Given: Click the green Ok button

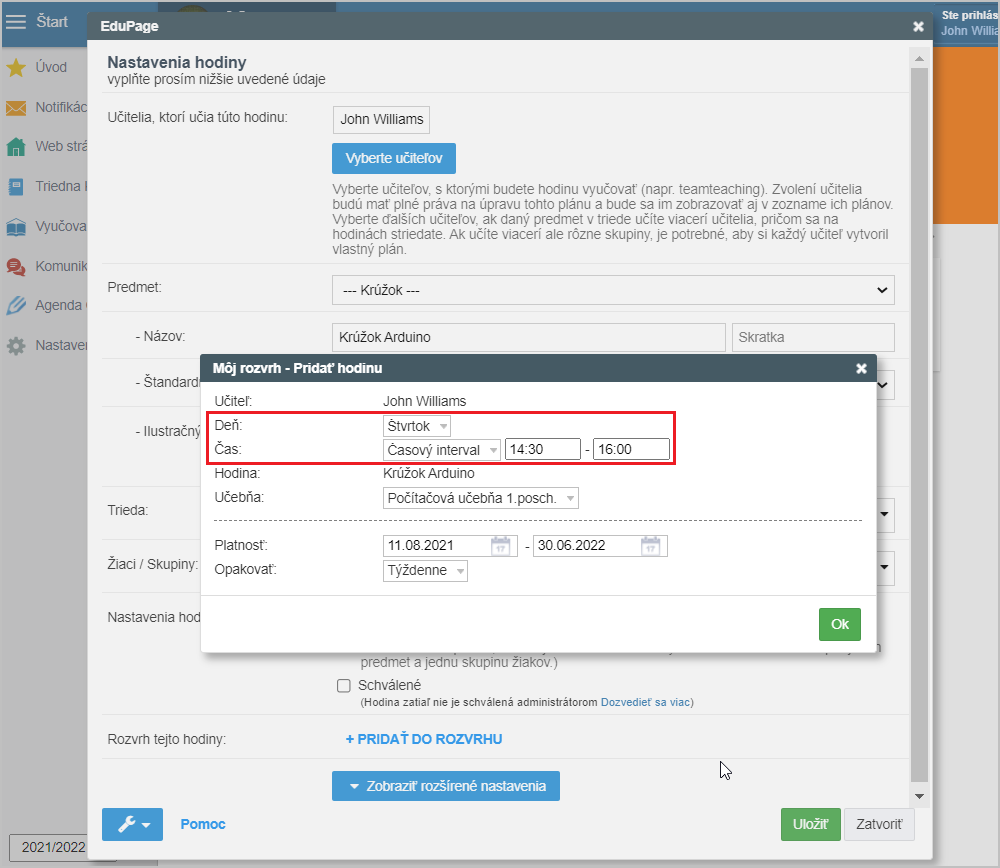Looking at the screenshot, I should 839,624.
